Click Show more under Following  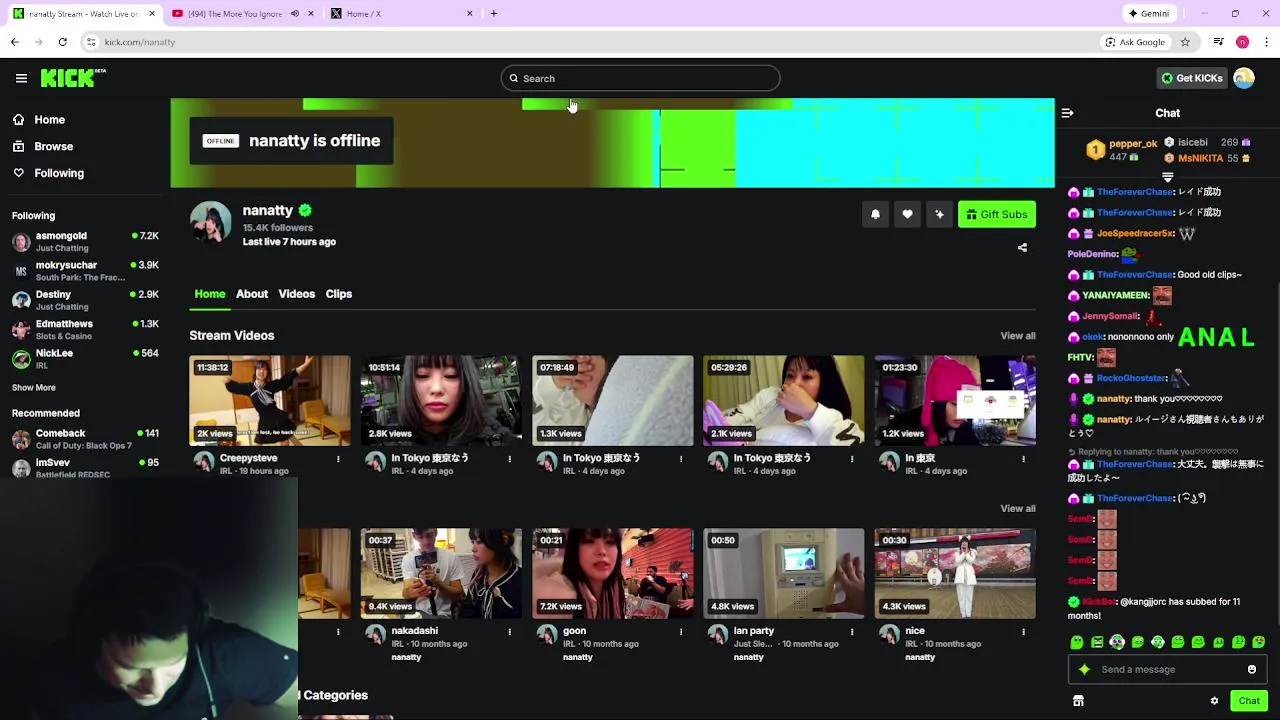(x=34, y=388)
